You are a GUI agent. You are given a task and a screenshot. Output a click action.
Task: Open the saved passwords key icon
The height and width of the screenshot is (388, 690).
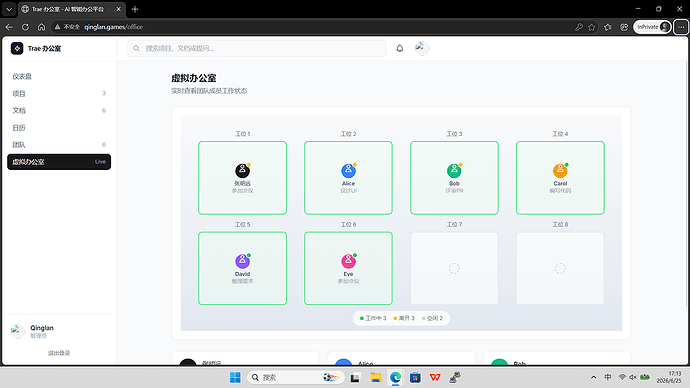(579, 27)
